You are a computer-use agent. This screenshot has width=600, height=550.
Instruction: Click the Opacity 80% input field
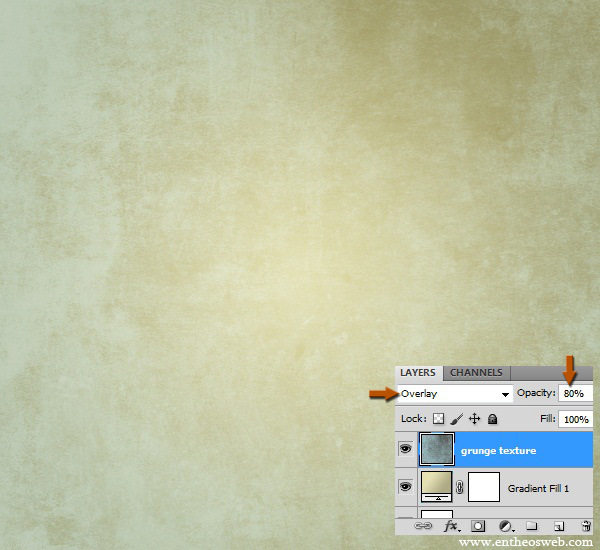click(x=576, y=393)
